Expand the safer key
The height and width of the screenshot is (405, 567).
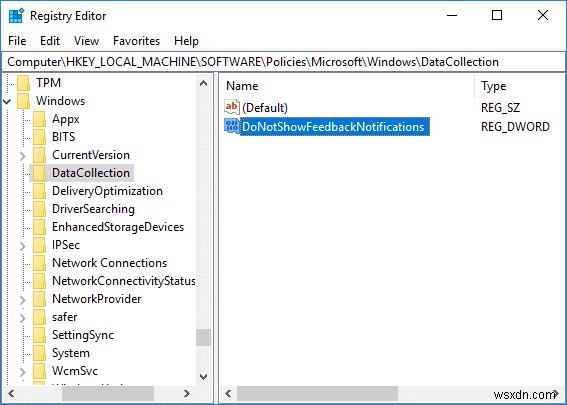[x=23, y=318]
